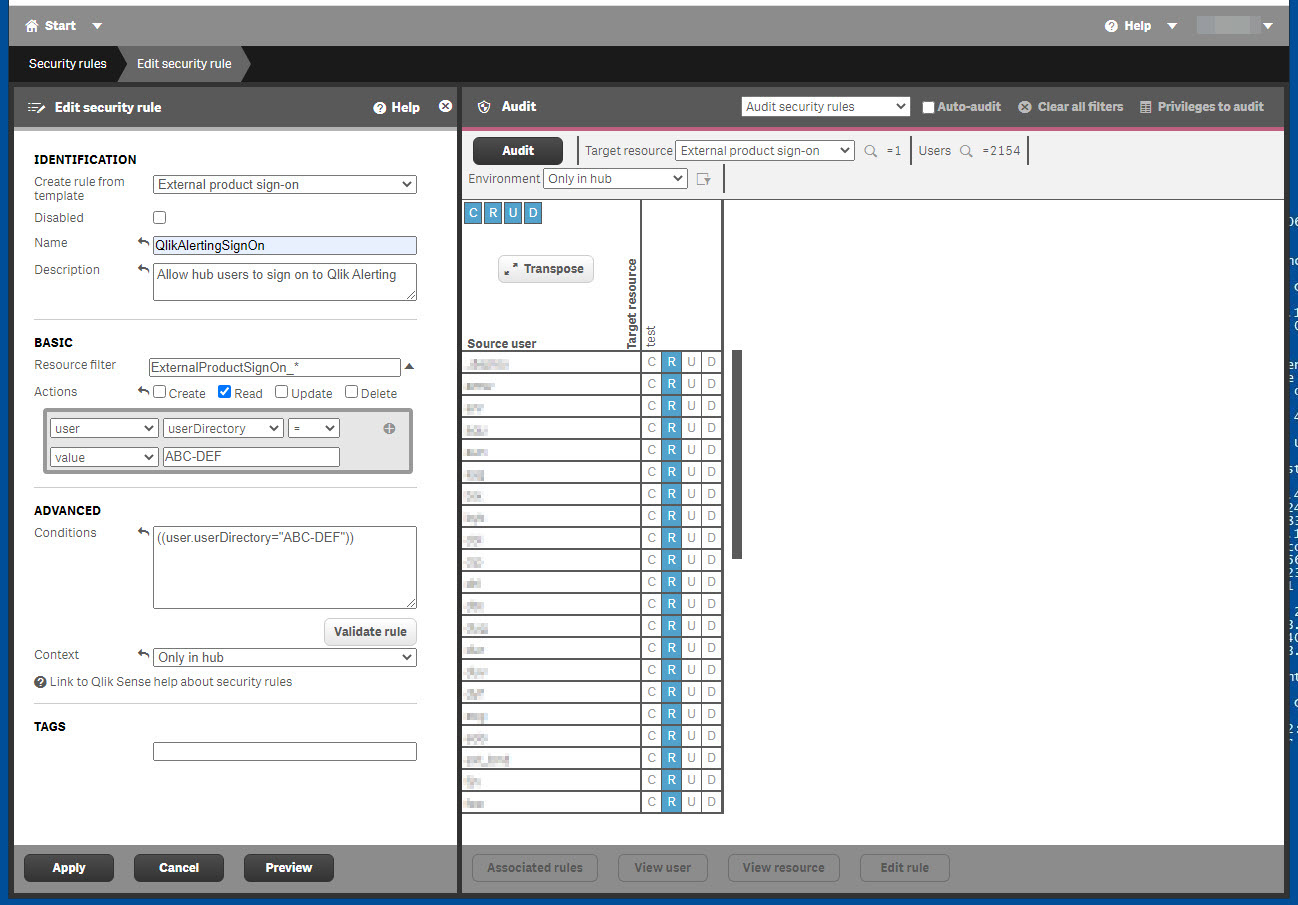Open the Environment dropdown

[615, 178]
